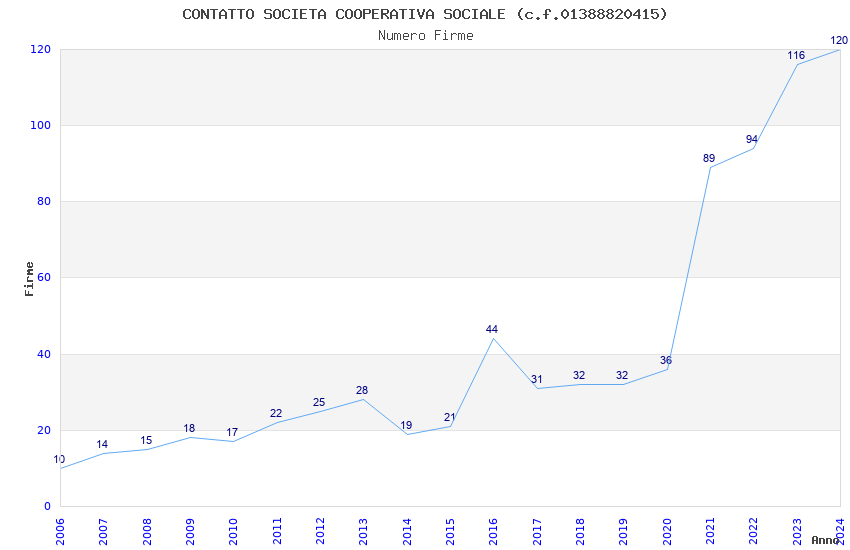Click the x-axis year 2022
This screenshot has width=850, height=550.
click(x=754, y=531)
